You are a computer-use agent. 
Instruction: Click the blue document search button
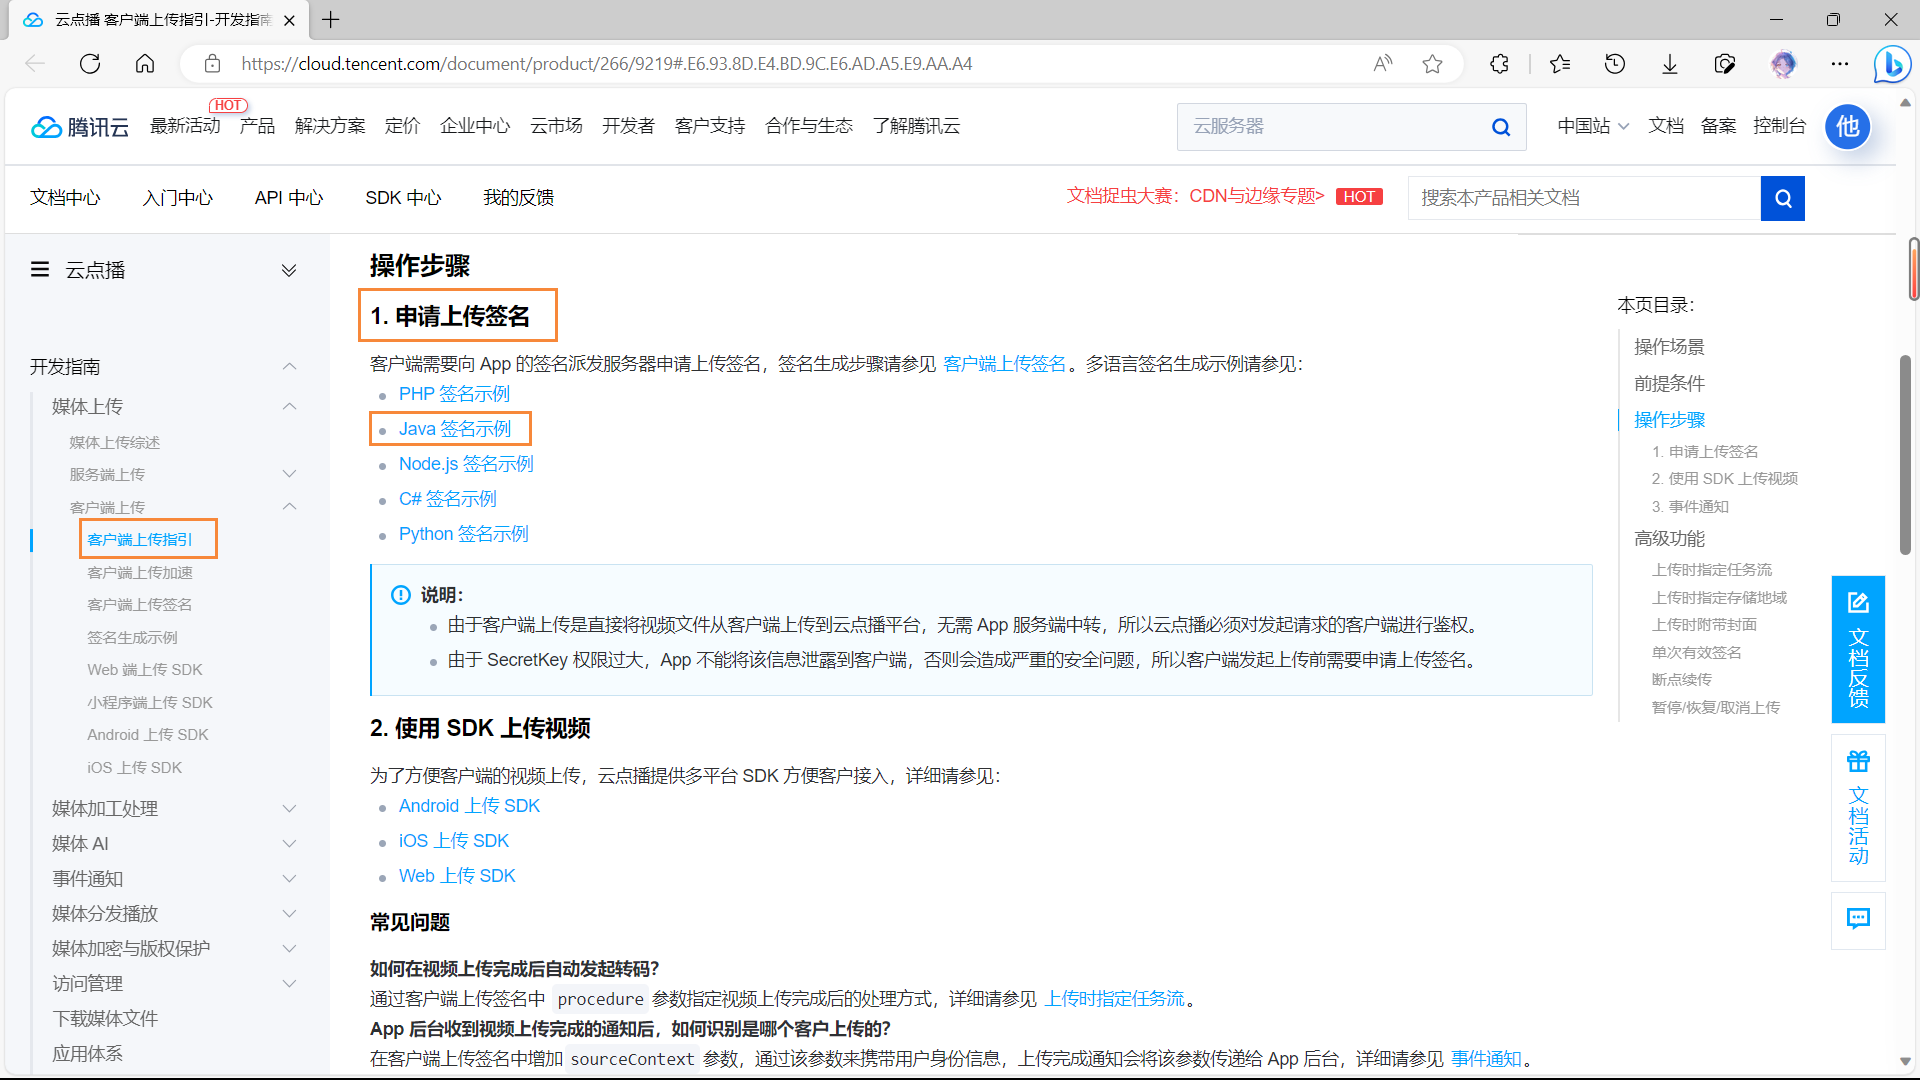tap(1782, 198)
